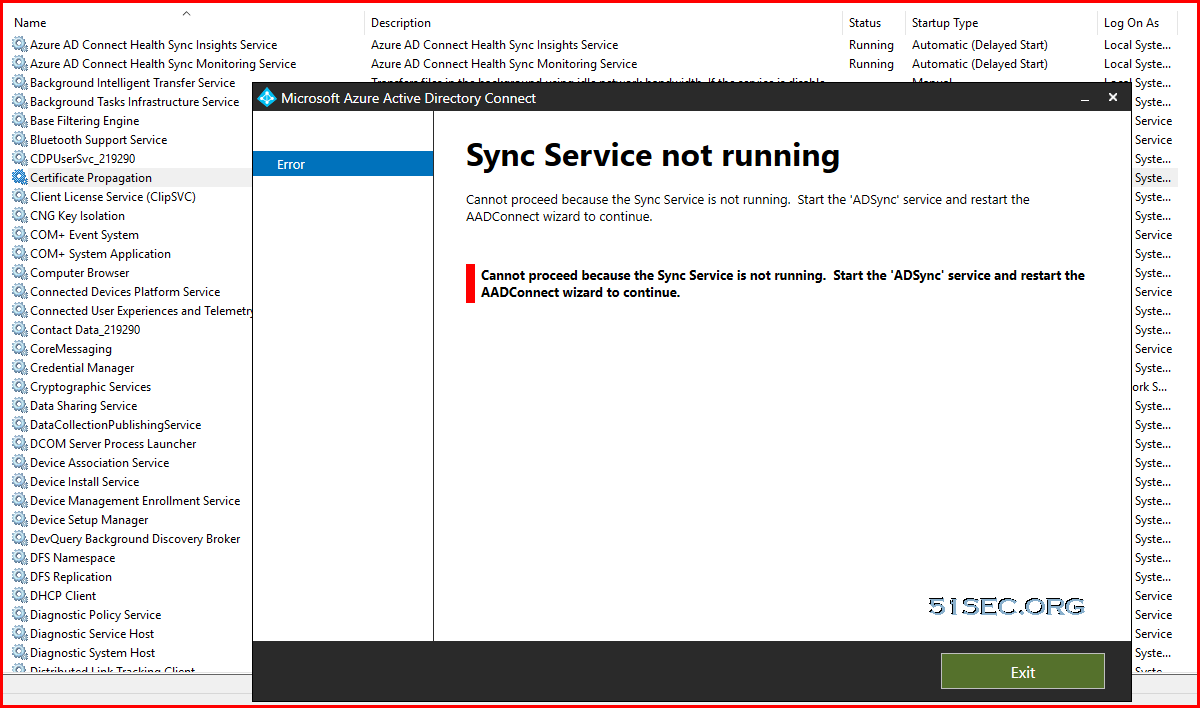The height and width of the screenshot is (708, 1200).
Task: Click gear icon of Azure AD Connect Health Sync Insights Service
Action: click(20, 45)
